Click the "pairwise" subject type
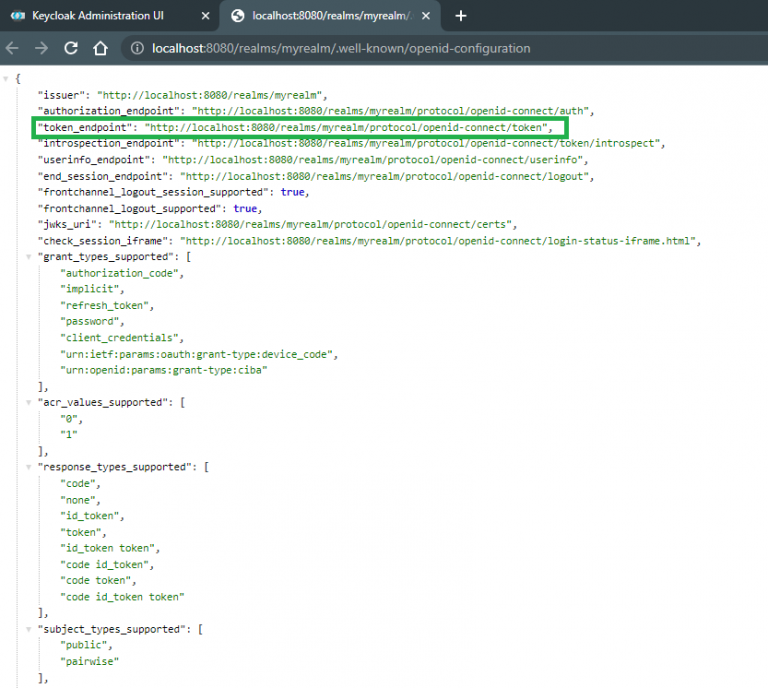The image size is (768, 688). point(90,662)
